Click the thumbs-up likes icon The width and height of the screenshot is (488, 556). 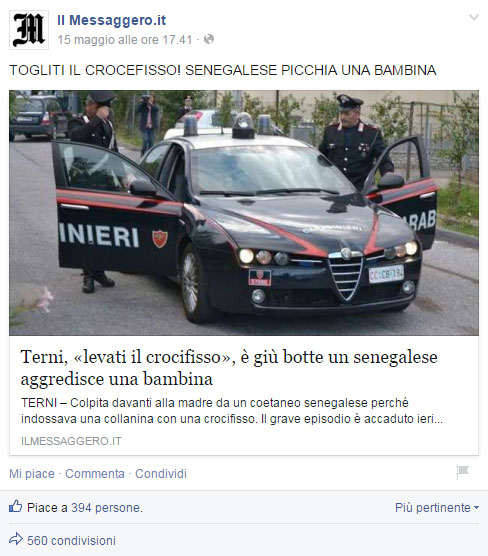point(16,506)
